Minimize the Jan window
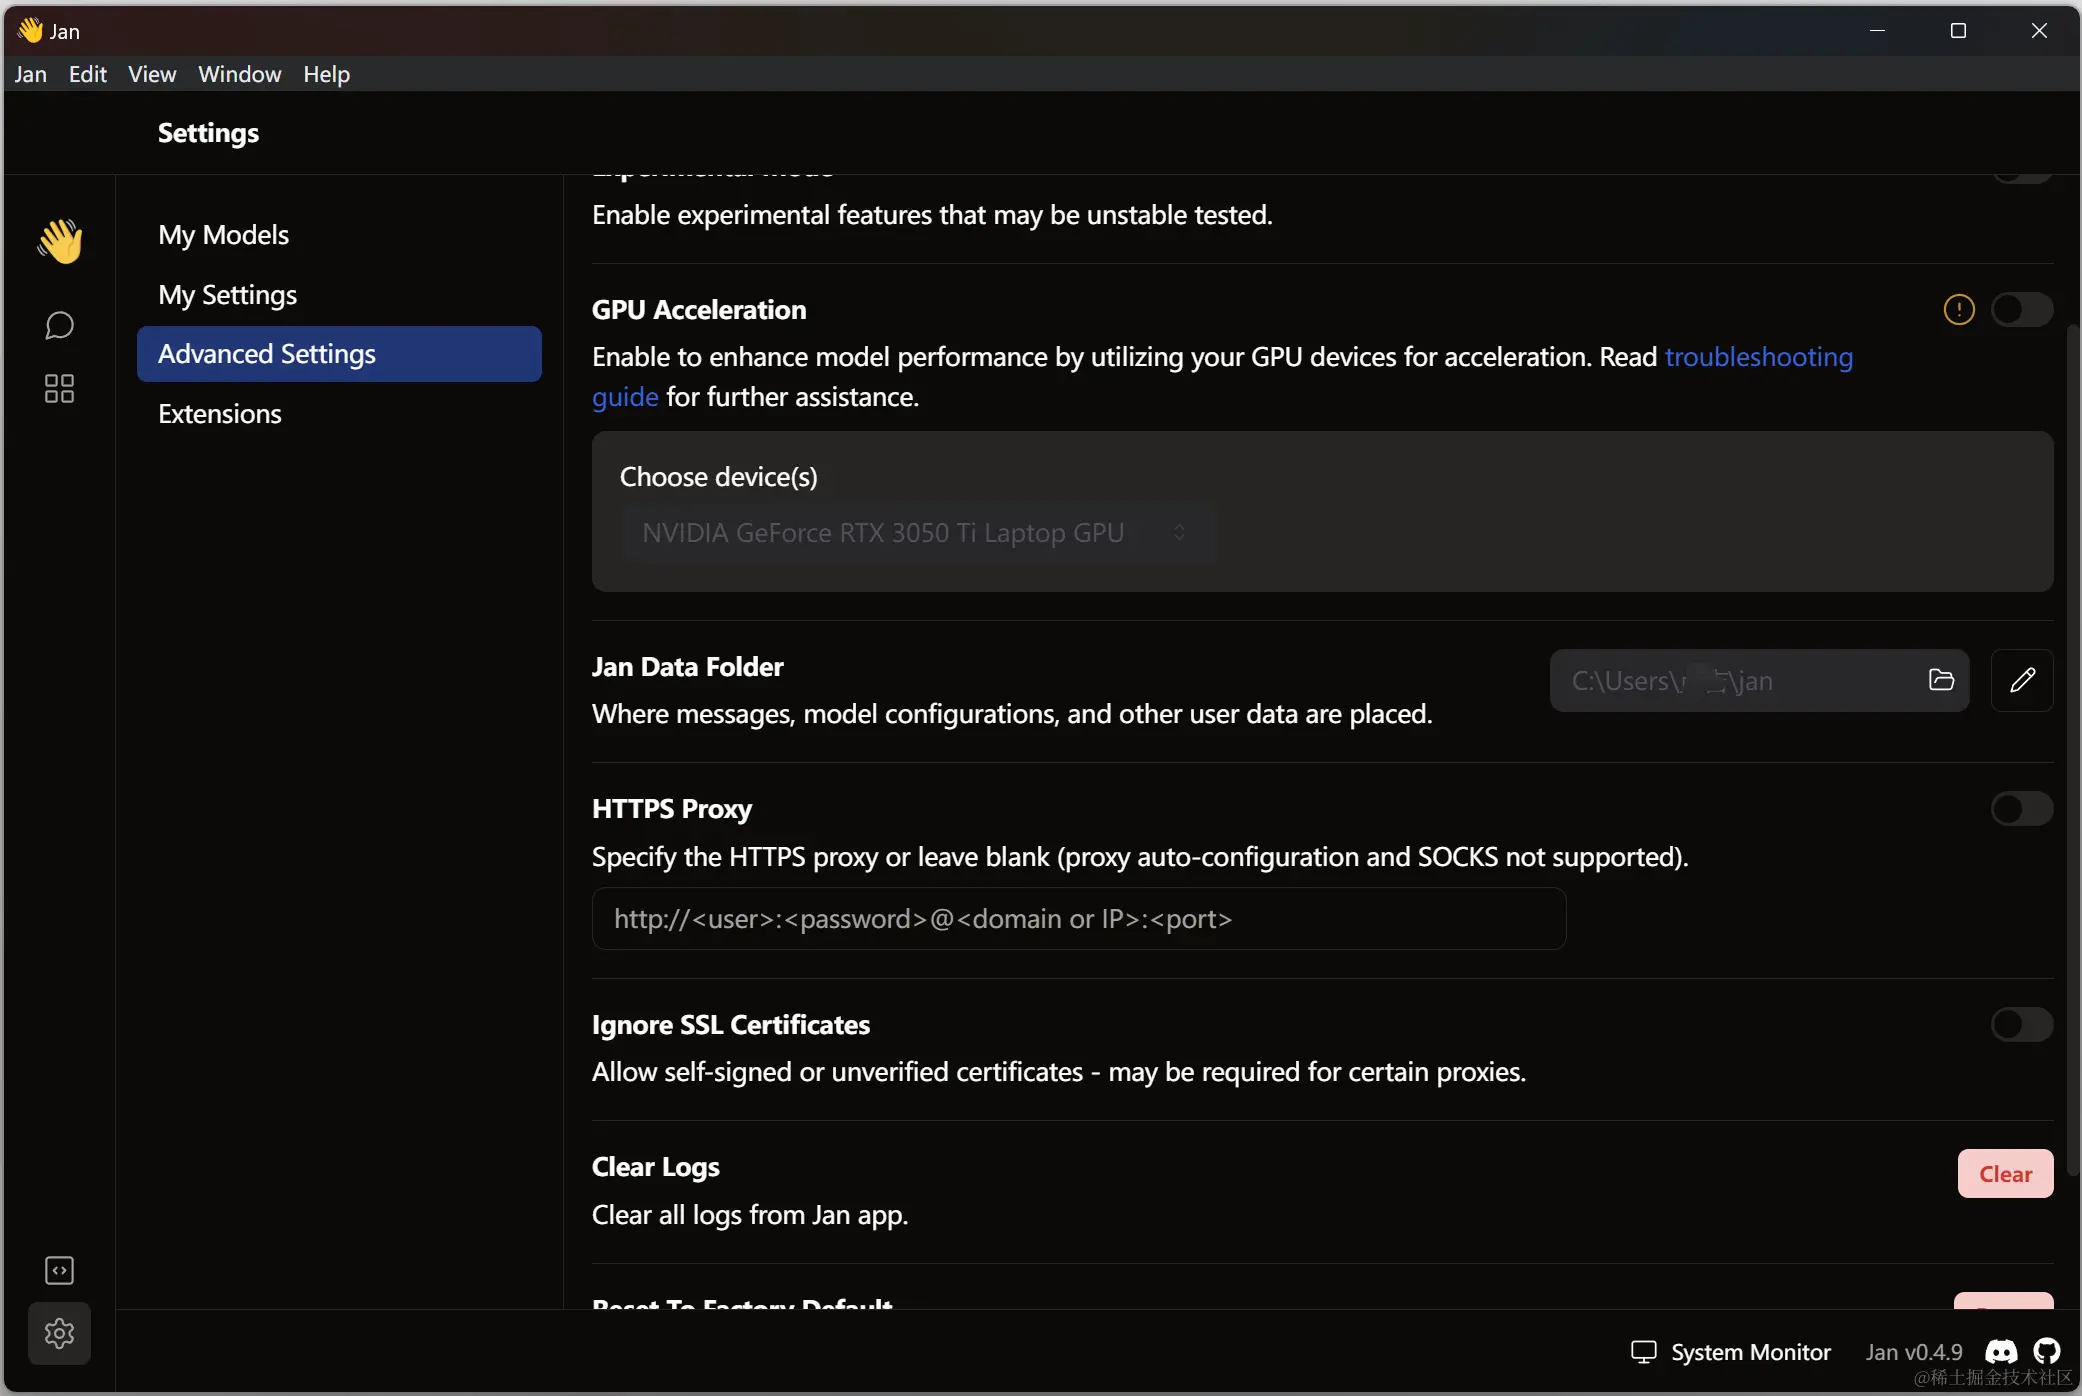 [1877, 30]
